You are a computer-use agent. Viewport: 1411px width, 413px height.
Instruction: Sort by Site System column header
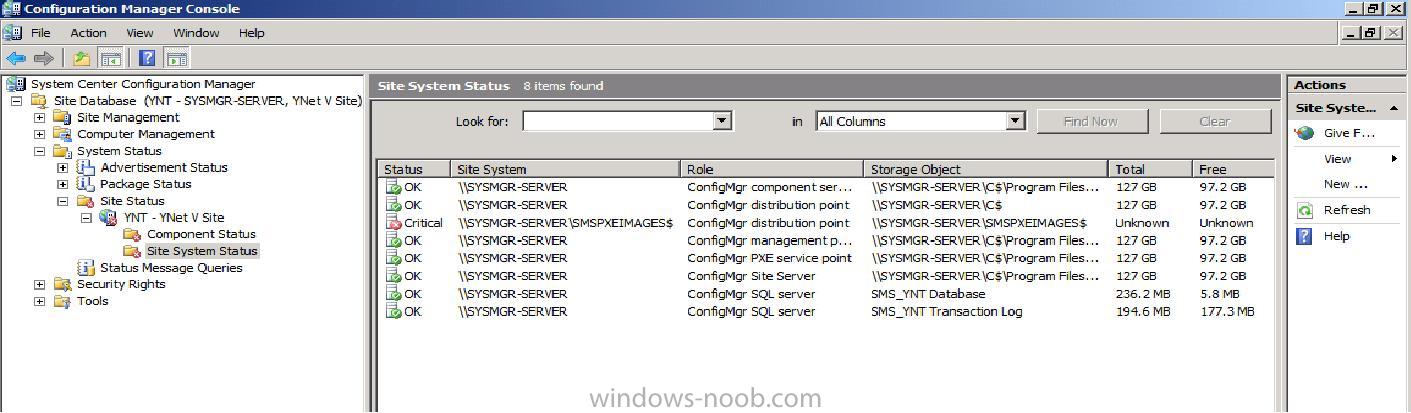(565, 169)
